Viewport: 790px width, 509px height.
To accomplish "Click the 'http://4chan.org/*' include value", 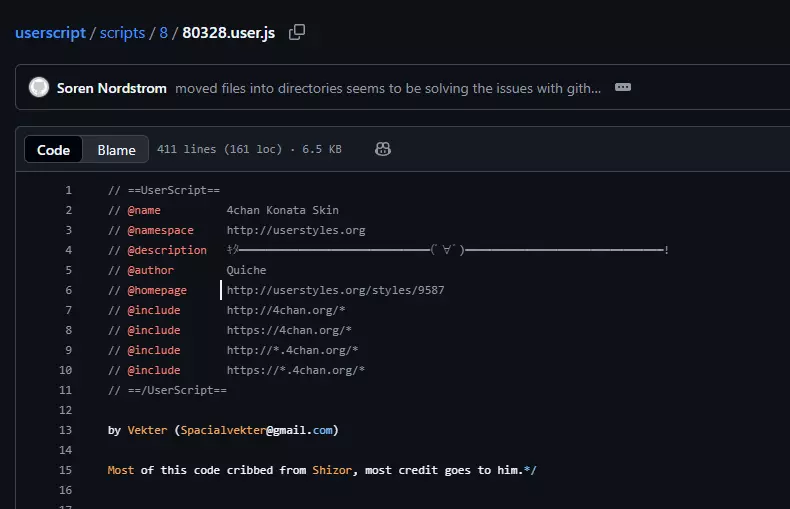I will [x=286, y=310].
